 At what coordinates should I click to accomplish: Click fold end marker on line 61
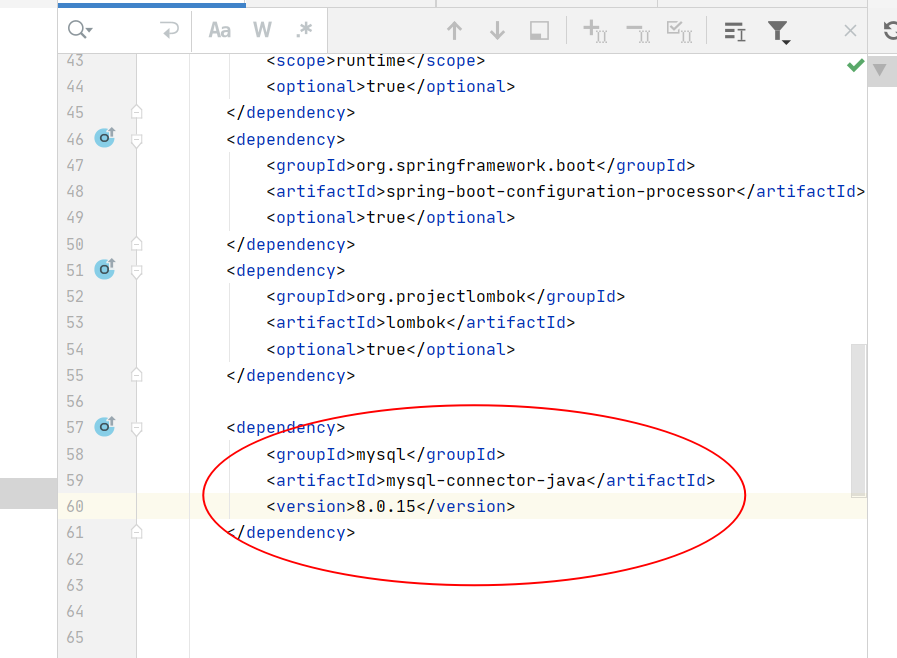(136, 532)
